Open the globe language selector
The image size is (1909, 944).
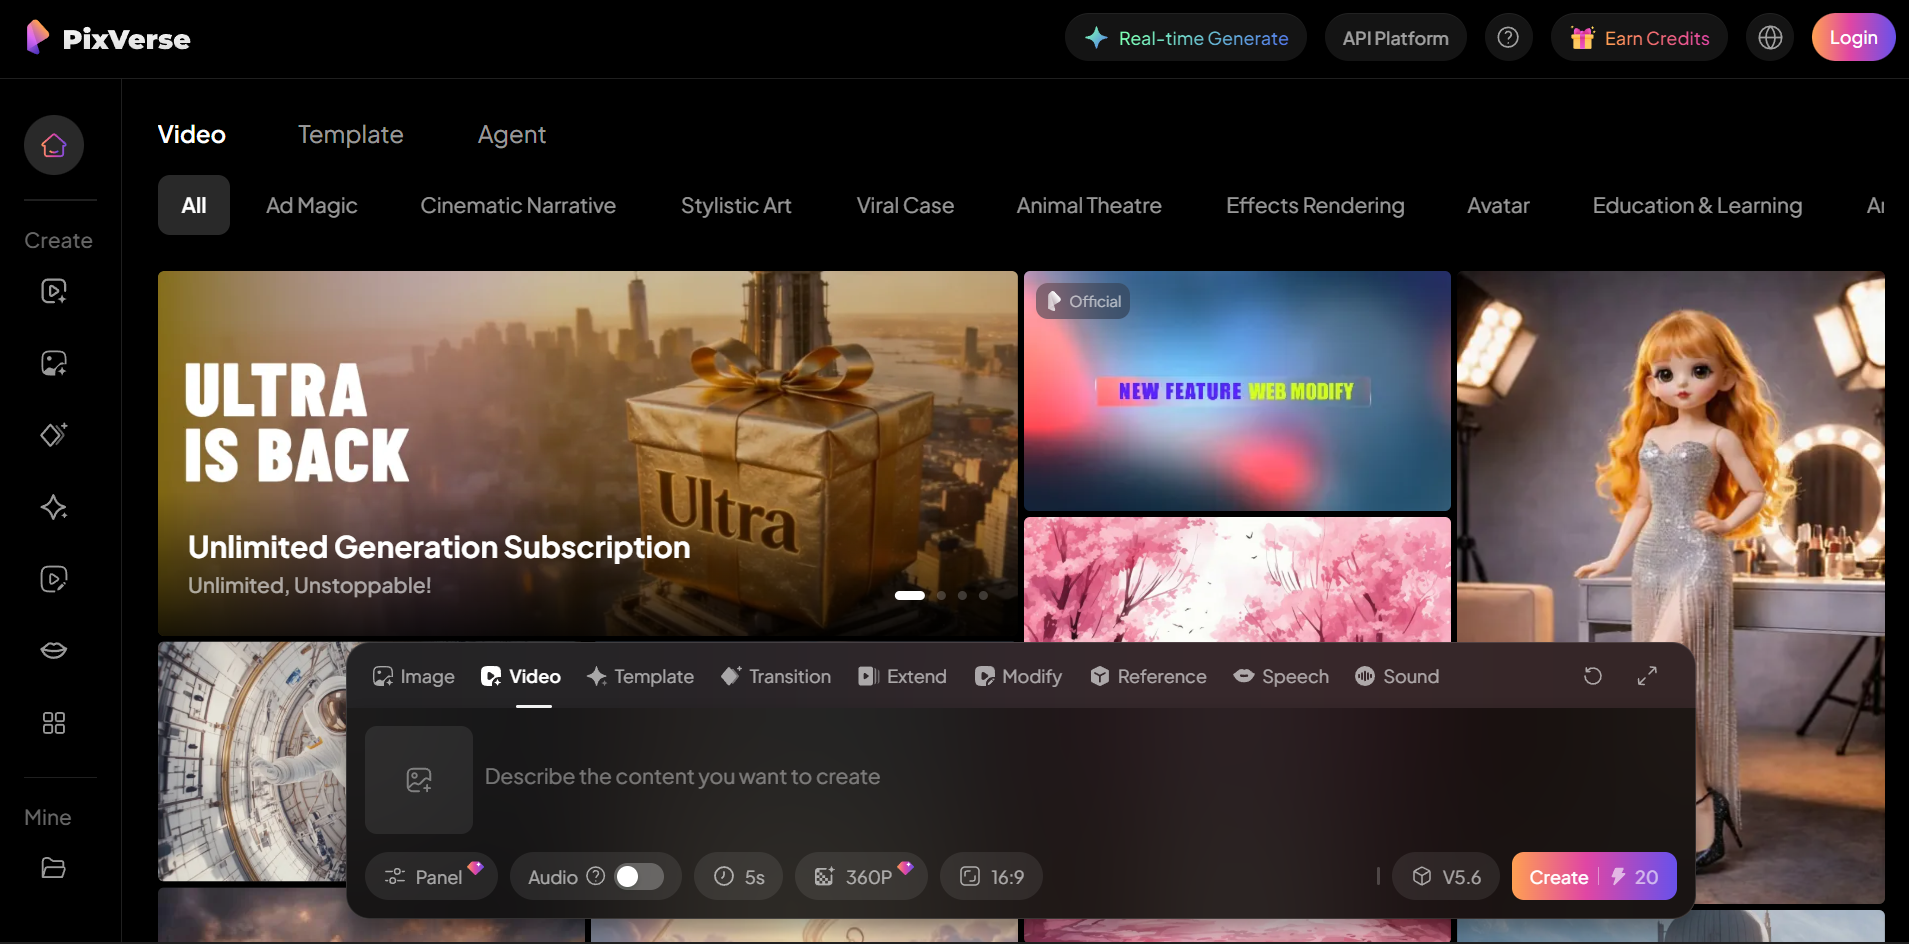tap(1770, 38)
